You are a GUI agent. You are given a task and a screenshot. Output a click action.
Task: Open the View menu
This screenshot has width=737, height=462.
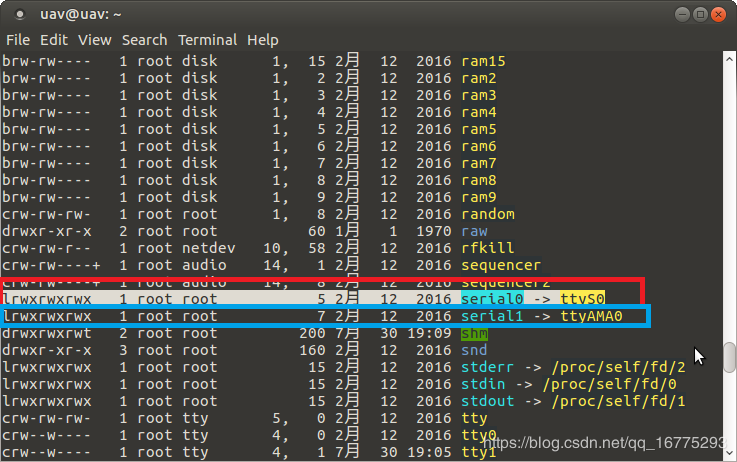pyautogui.click(x=94, y=40)
